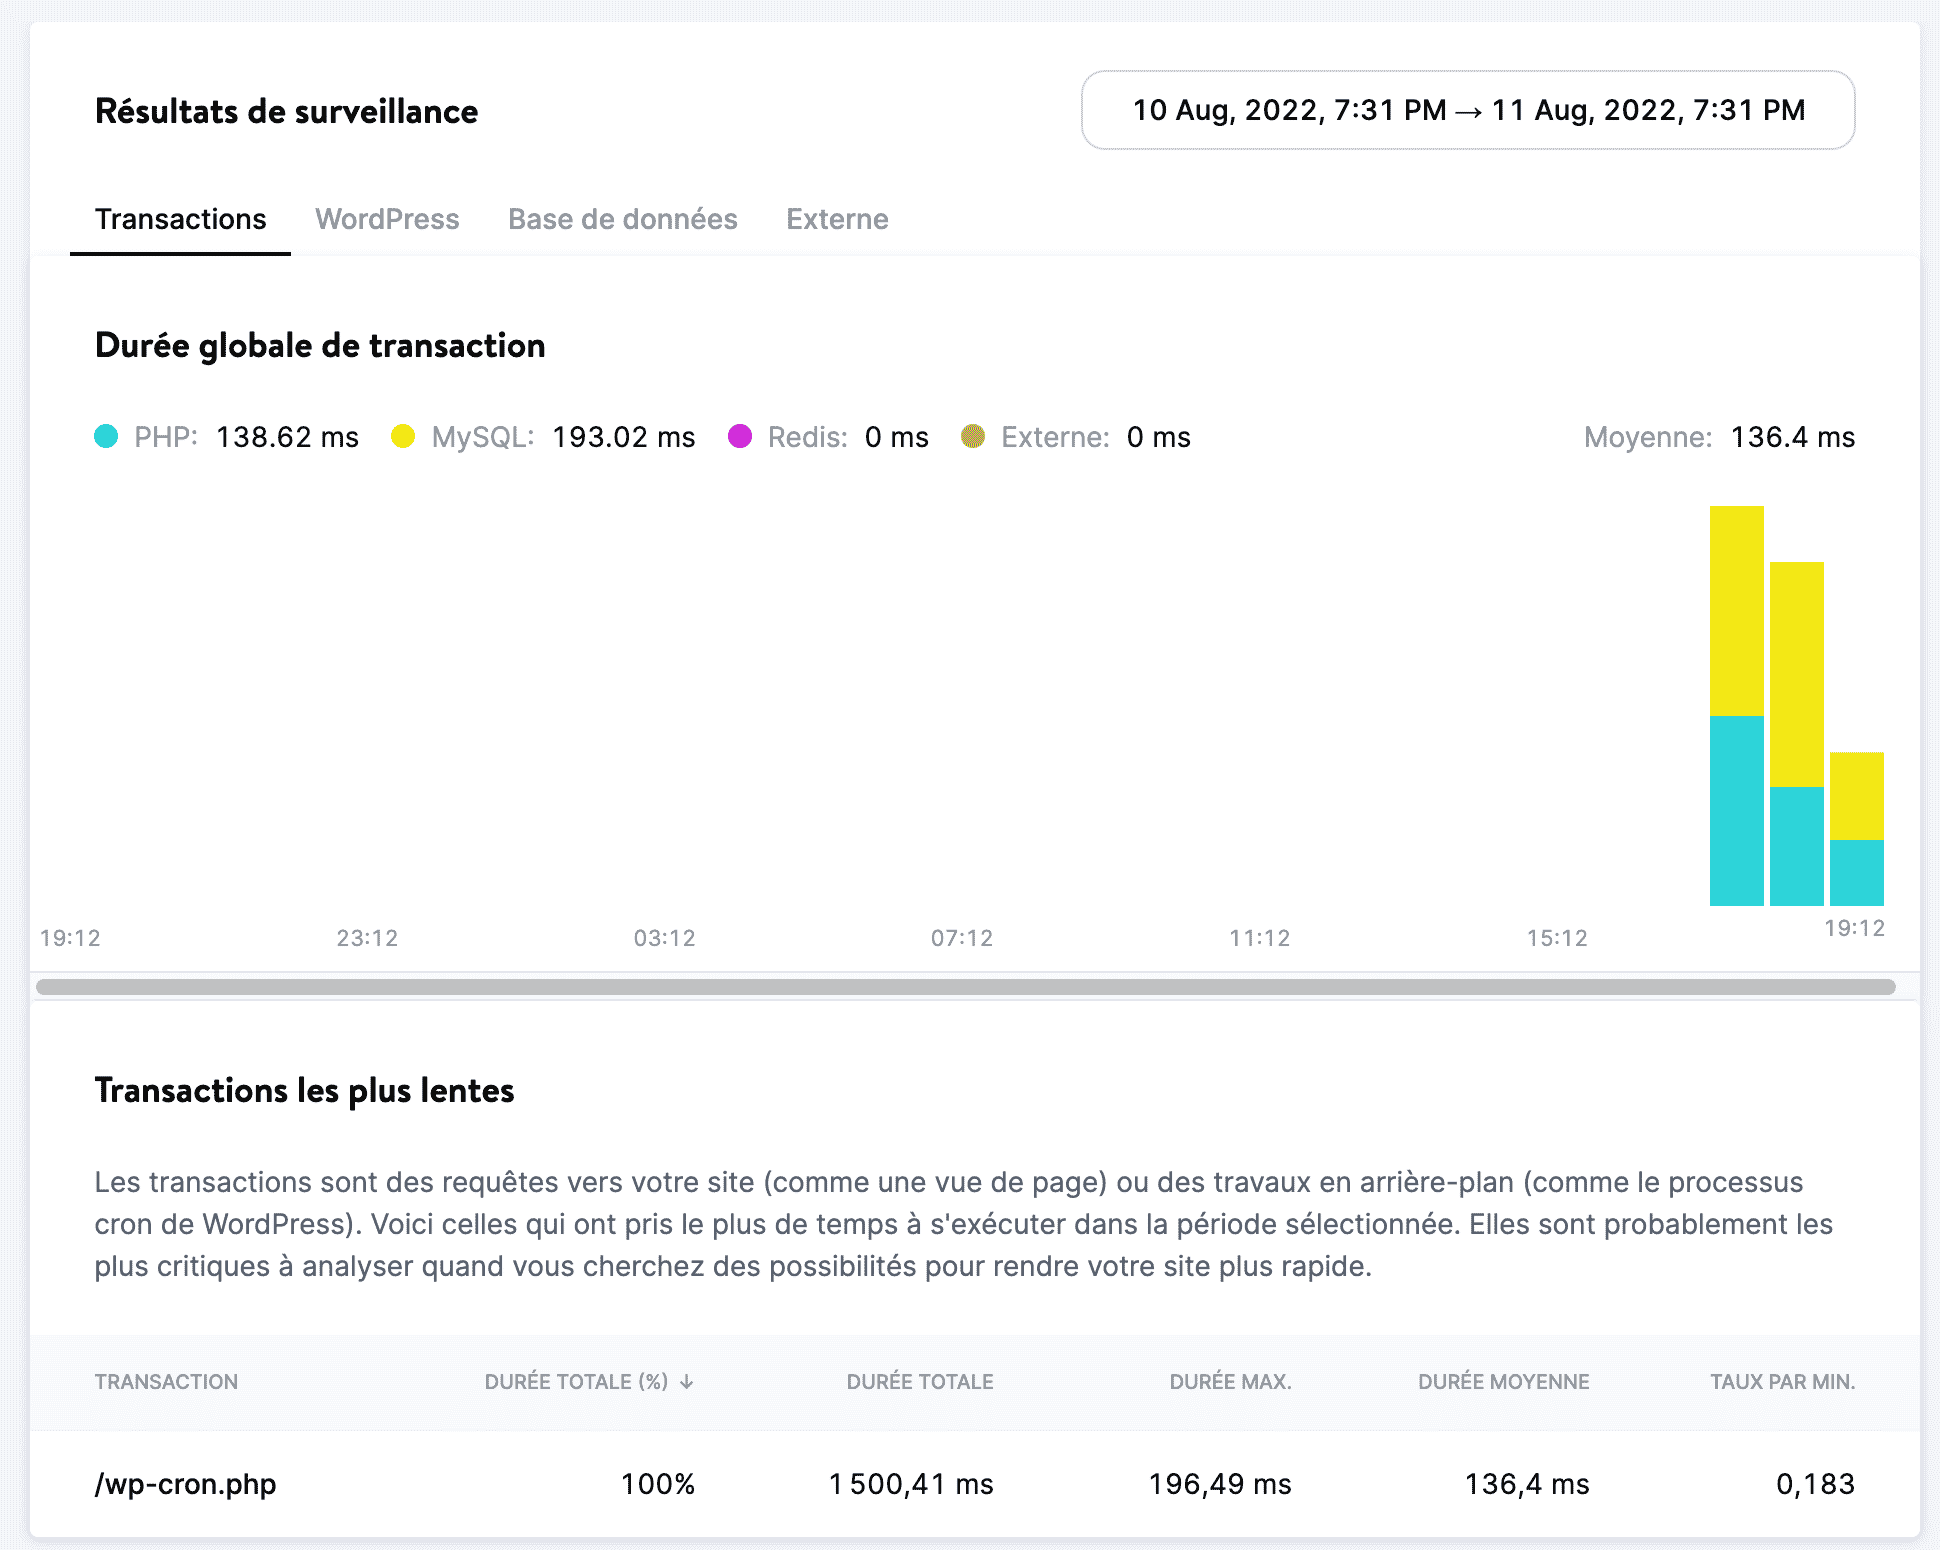Screen dimensions: 1940x1550
Task: Click the Redis magenta legend dot
Action: coord(740,437)
